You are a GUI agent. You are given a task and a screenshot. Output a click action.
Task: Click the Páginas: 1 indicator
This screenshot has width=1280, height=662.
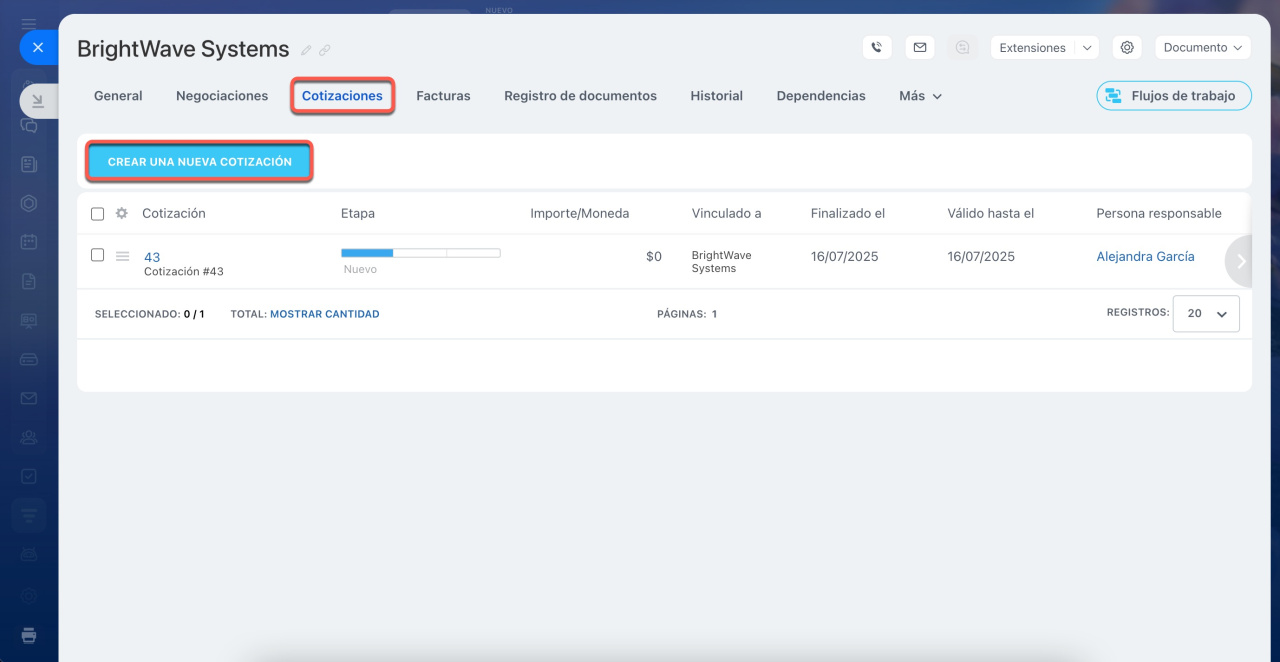[687, 314]
